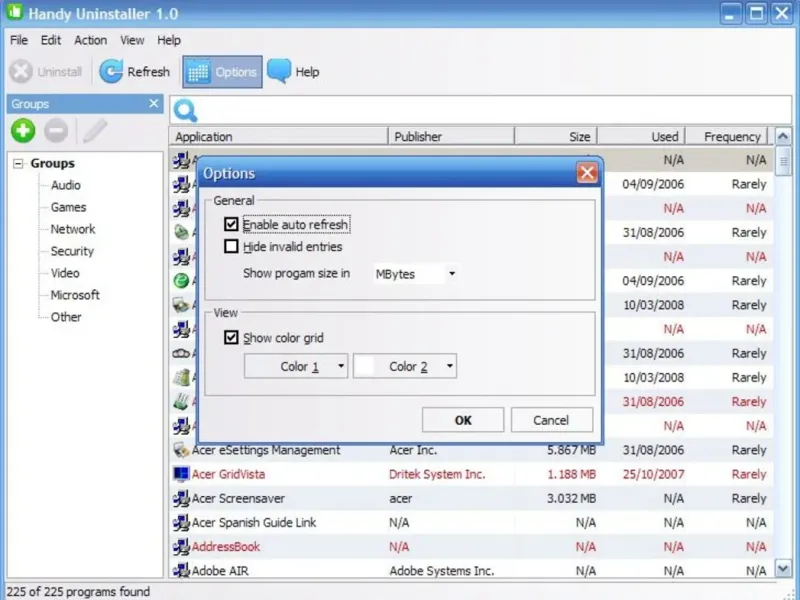Sort by the Used column header
Viewport: 800px width, 600px height.
[641, 137]
